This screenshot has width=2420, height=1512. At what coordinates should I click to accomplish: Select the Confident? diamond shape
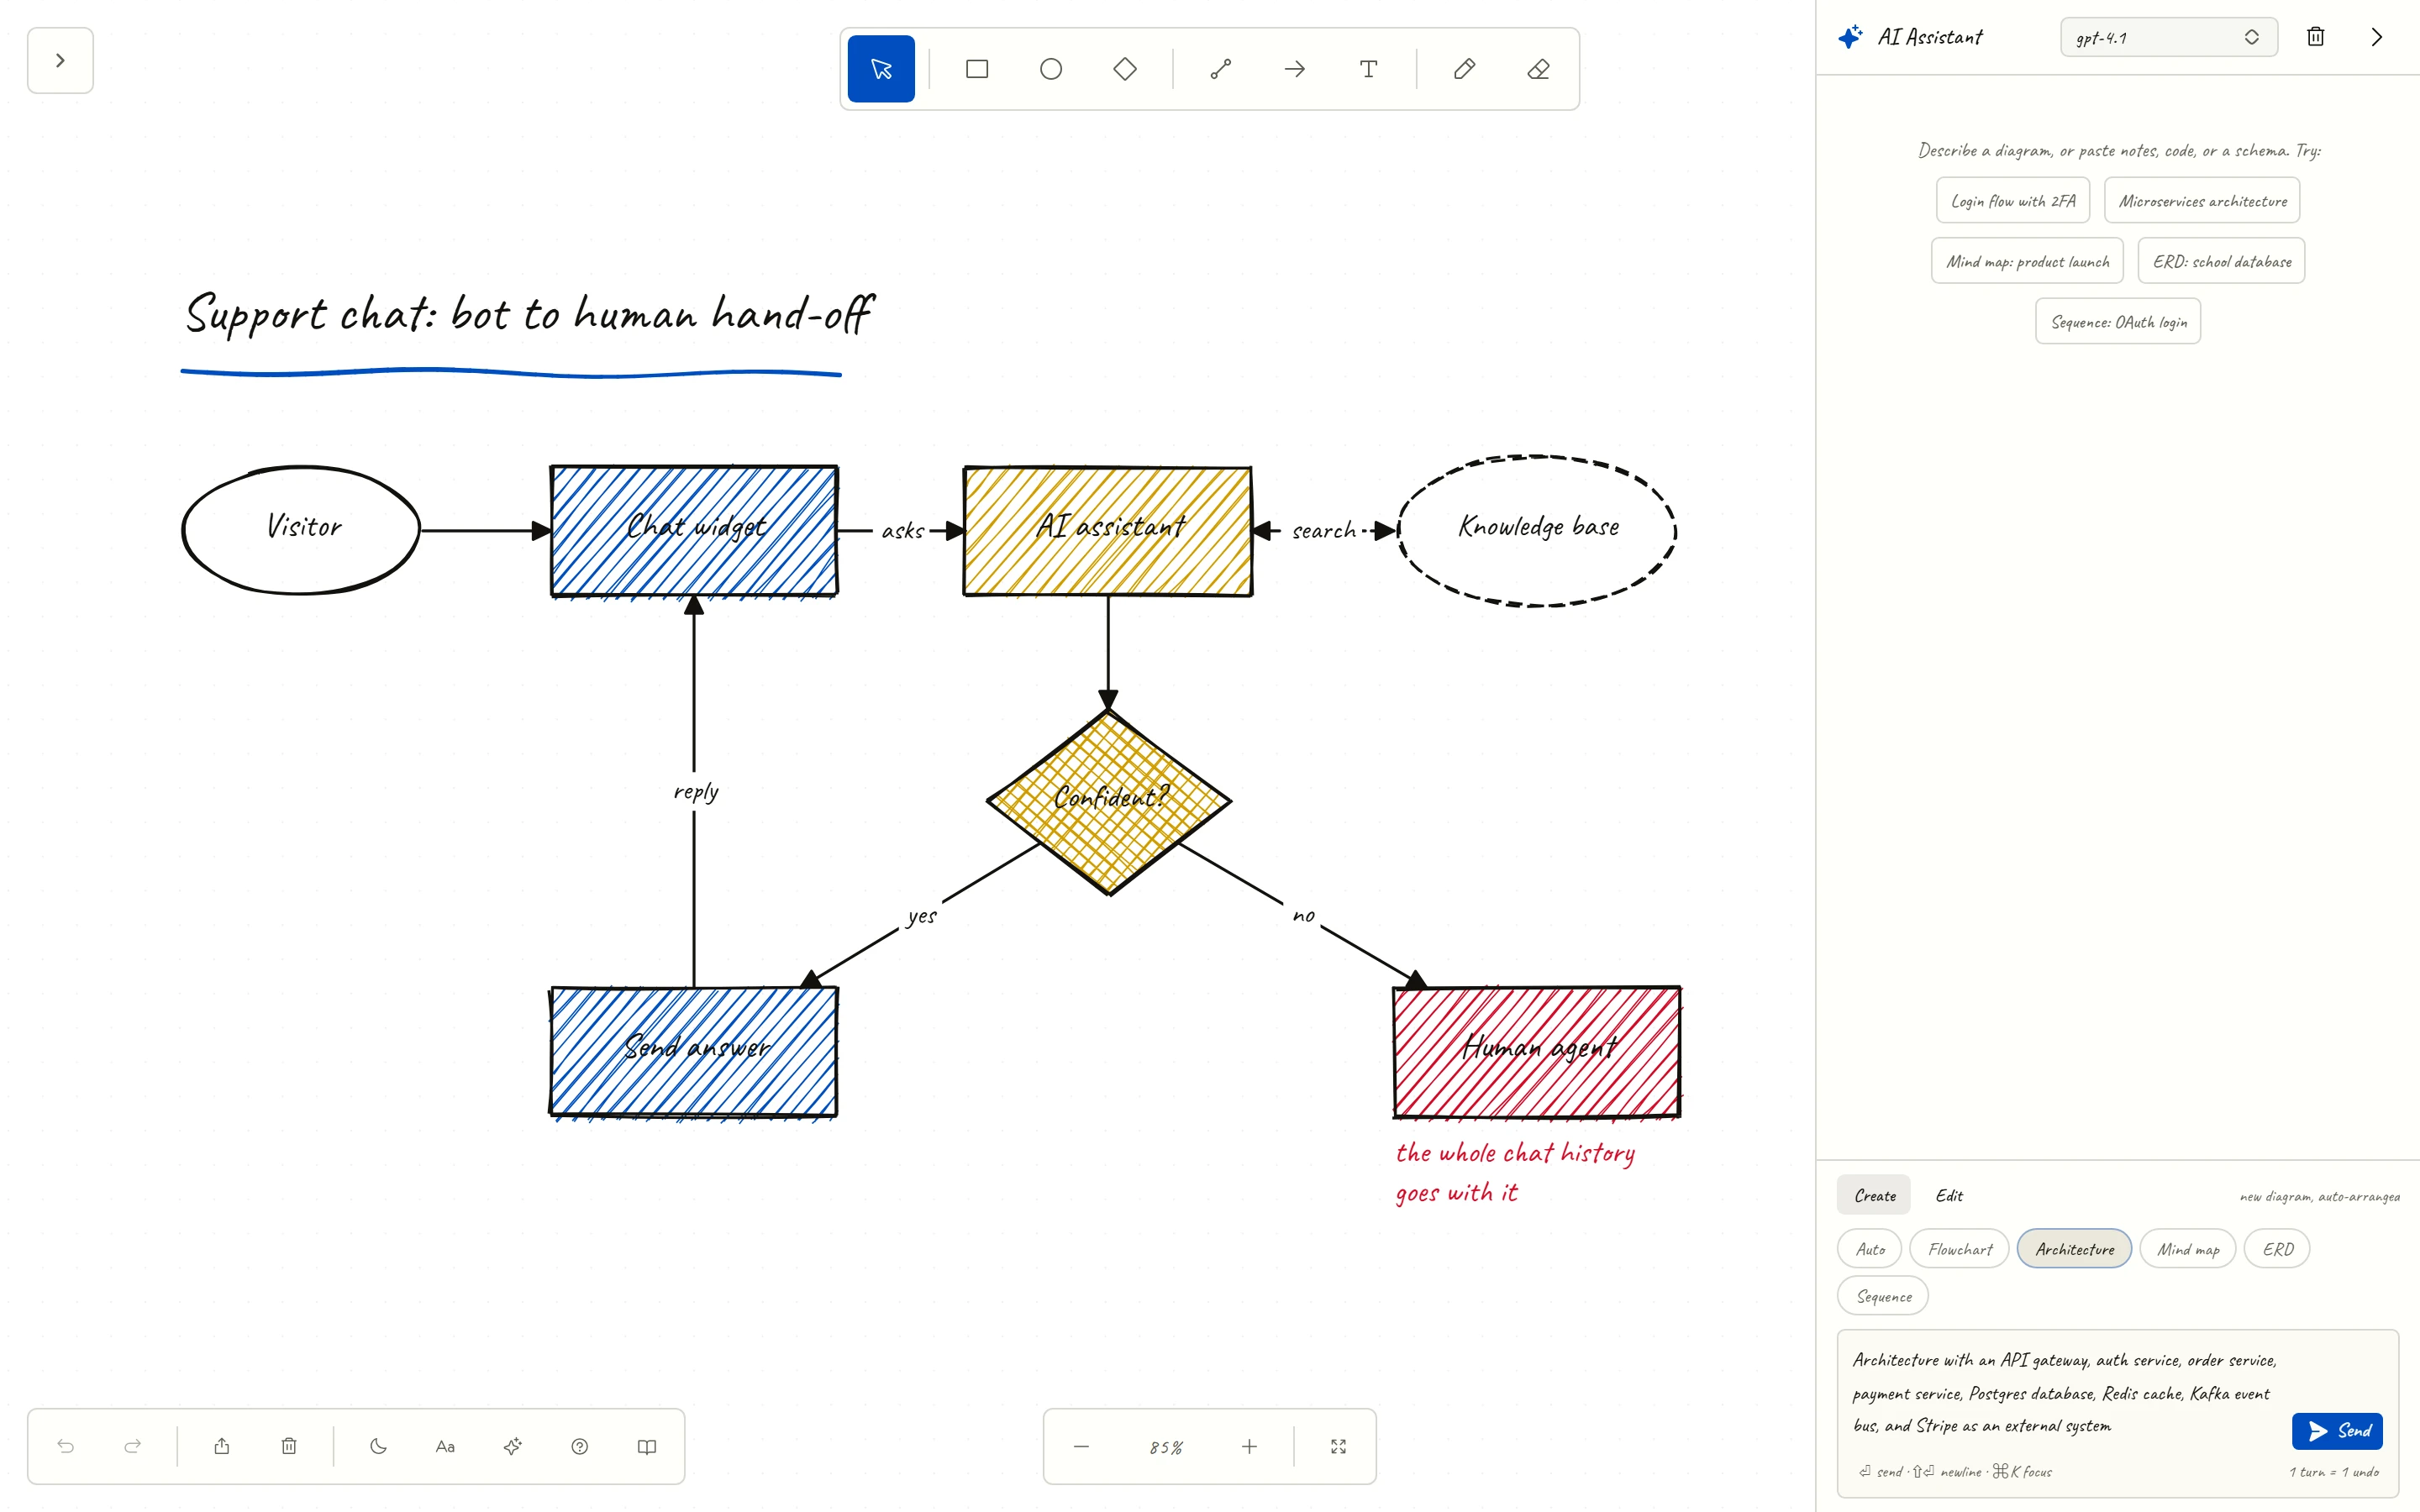tap(1109, 802)
